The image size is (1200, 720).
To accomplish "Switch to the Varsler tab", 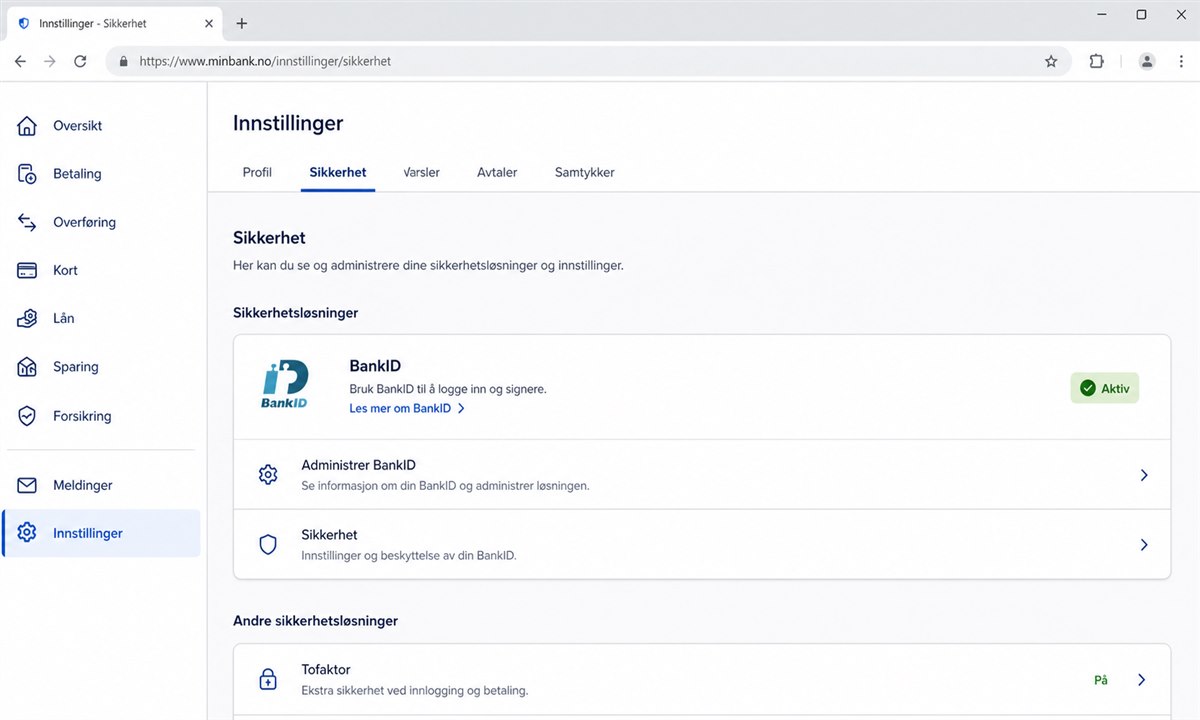I will [x=421, y=172].
